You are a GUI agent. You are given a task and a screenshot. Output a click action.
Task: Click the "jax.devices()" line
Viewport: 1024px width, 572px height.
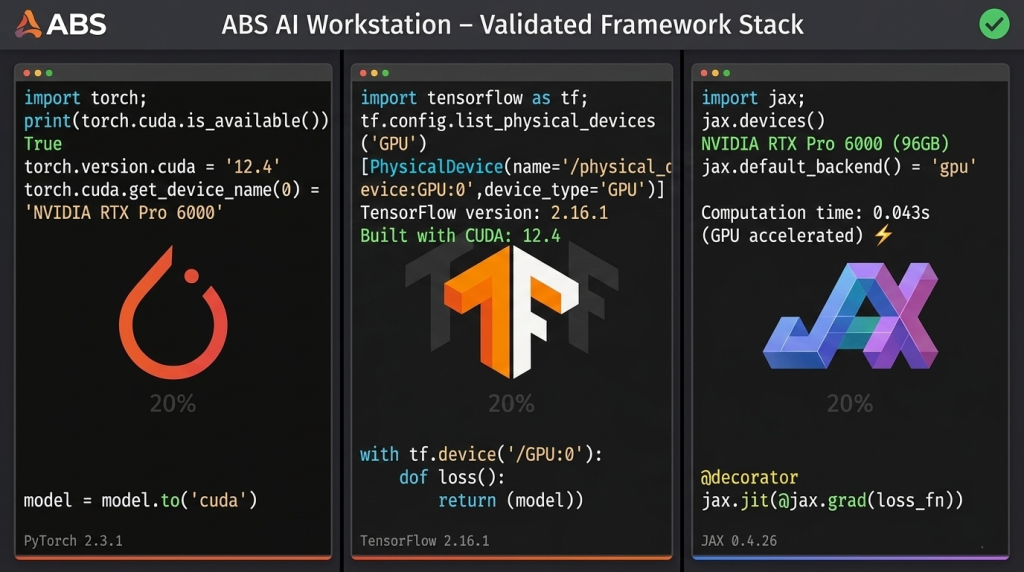coord(763,121)
